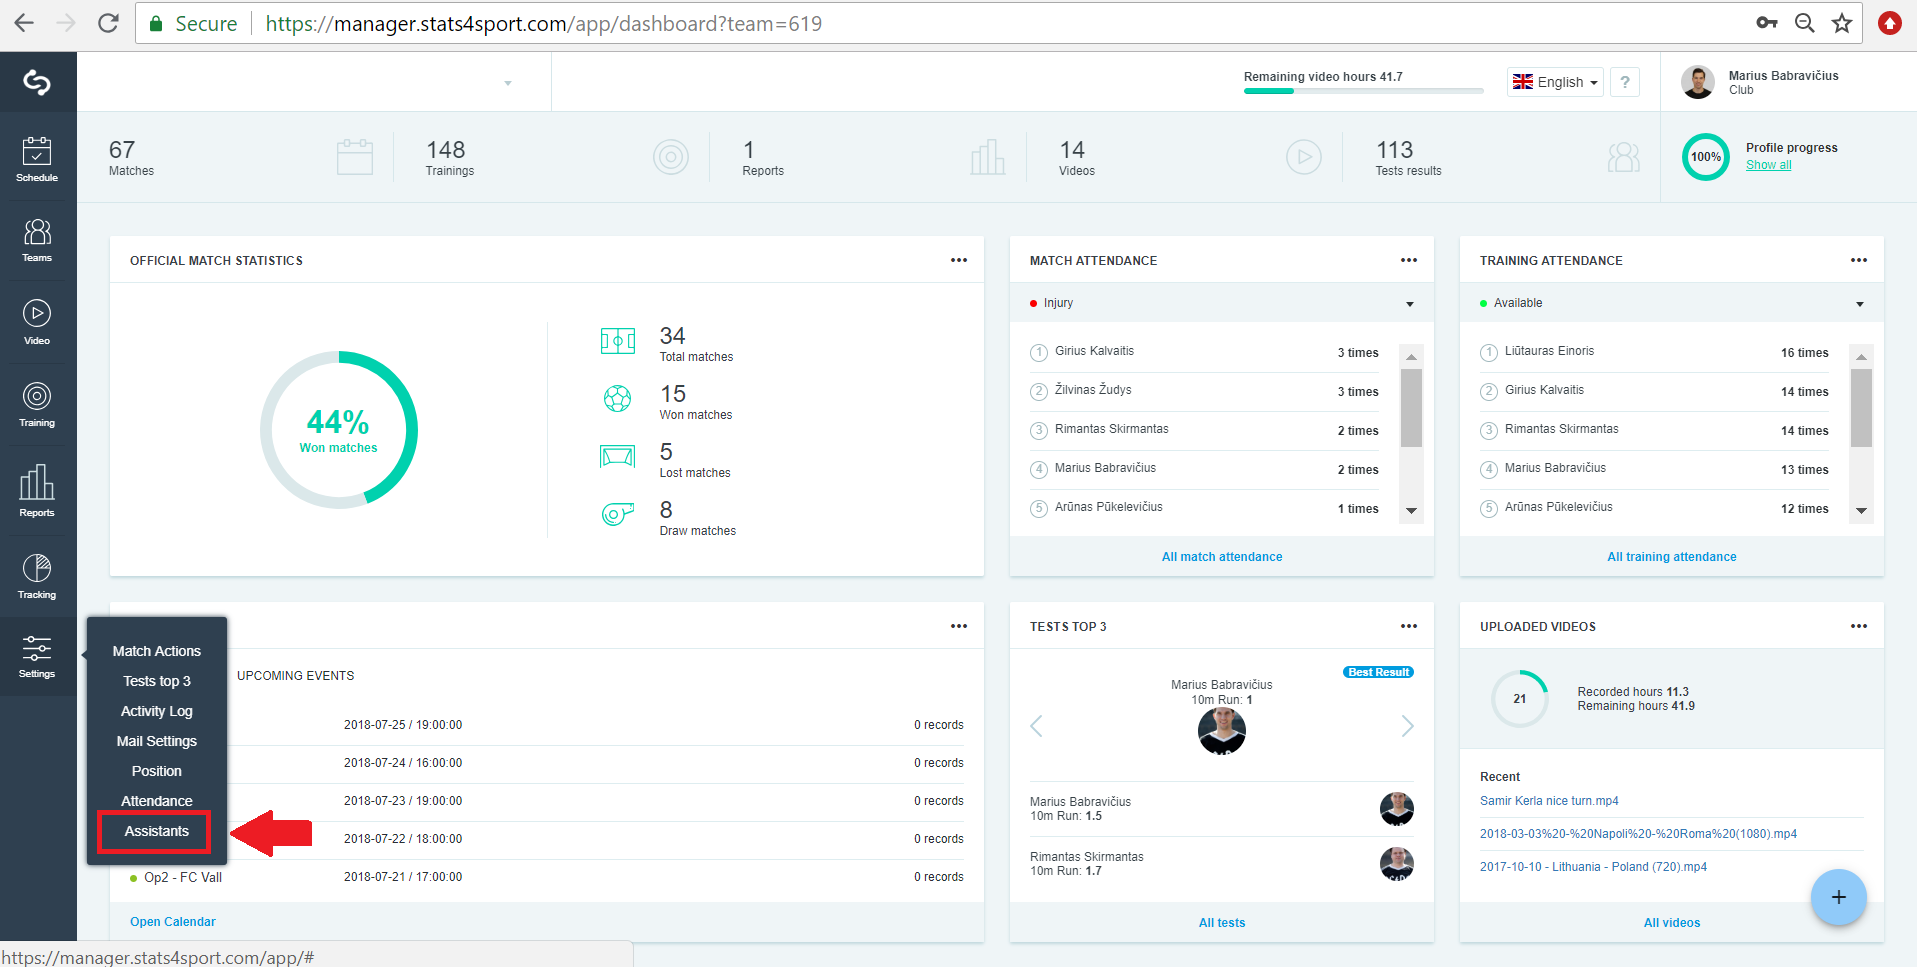Show next test with right chevron
Screen dimensions: 1917x967
point(1407,726)
